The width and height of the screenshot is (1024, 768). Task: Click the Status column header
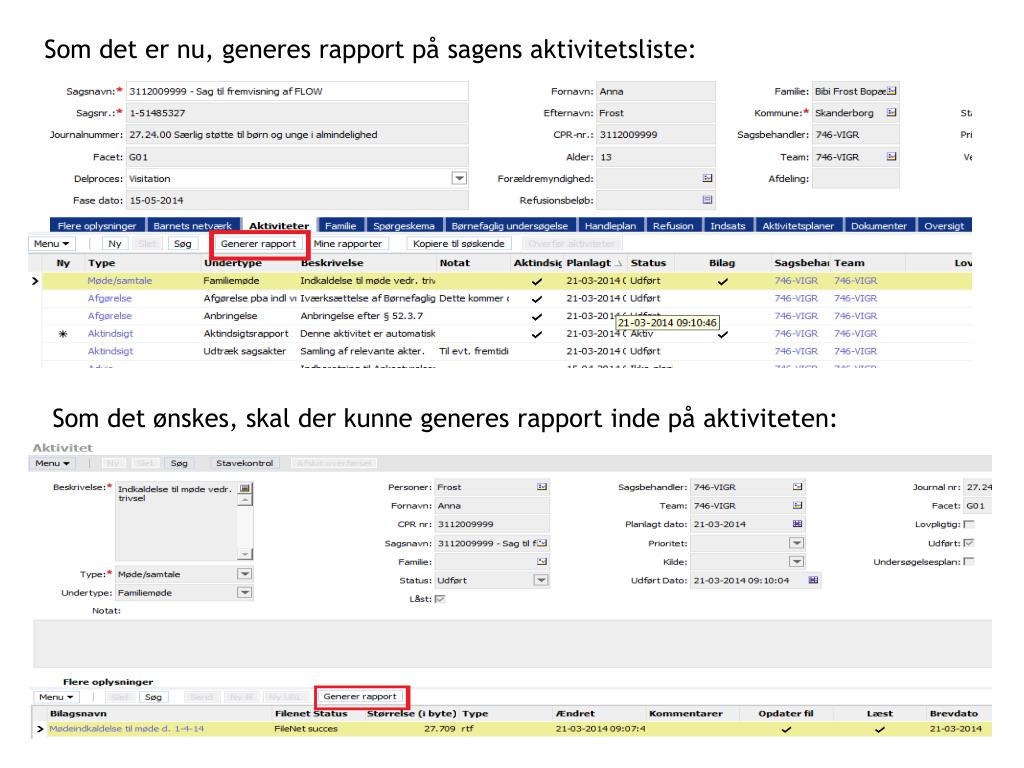click(x=648, y=263)
